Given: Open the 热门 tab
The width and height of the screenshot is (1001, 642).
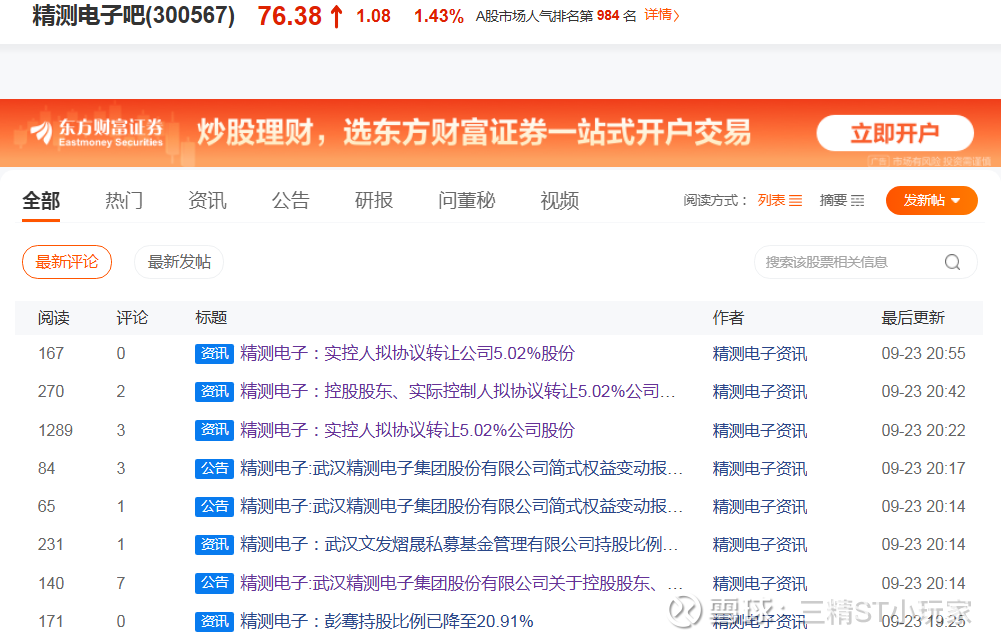Looking at the screenshot, I should [x=124, y=200].
